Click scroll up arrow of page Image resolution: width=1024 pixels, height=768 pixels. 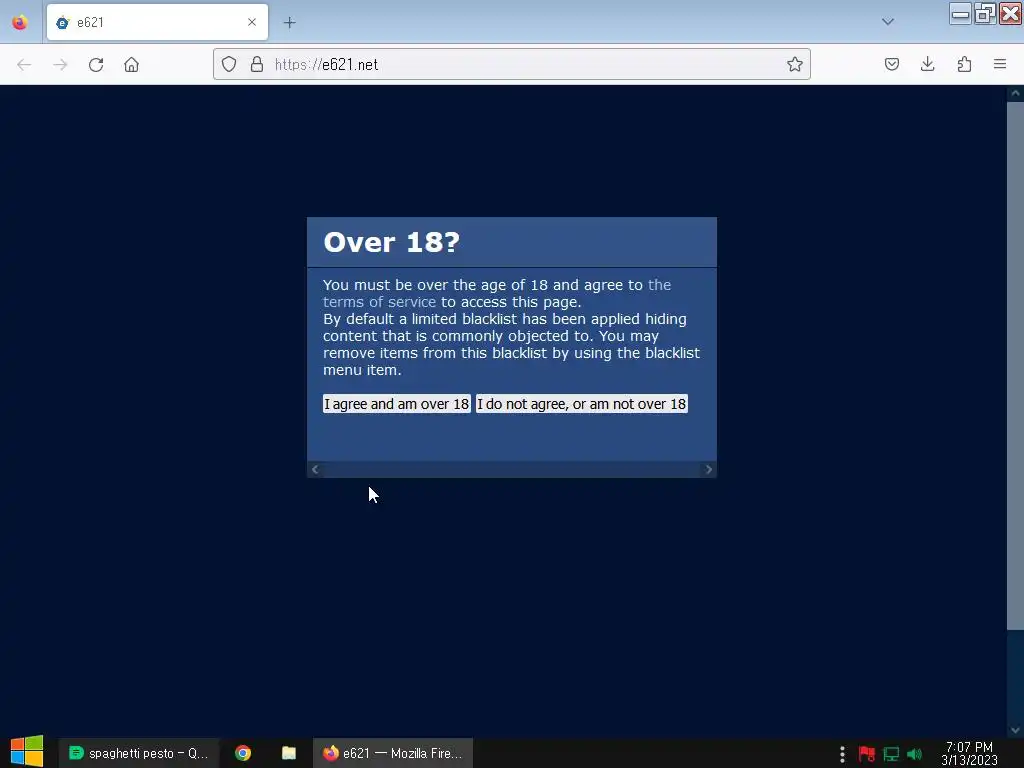click(x=1015, y=93)
